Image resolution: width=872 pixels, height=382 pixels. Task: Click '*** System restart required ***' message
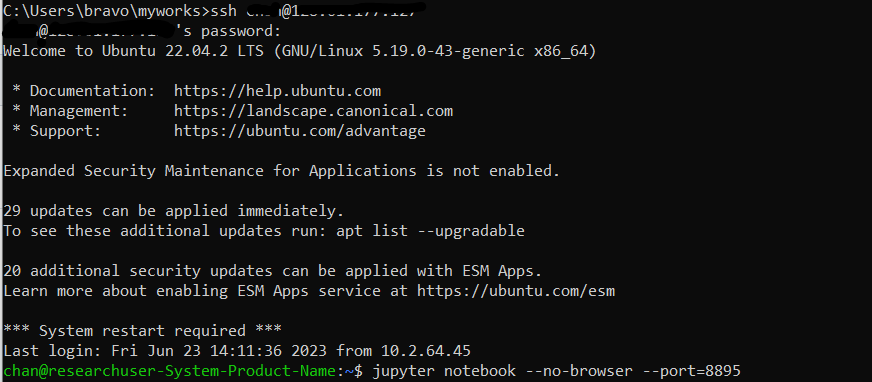point(142,331)
